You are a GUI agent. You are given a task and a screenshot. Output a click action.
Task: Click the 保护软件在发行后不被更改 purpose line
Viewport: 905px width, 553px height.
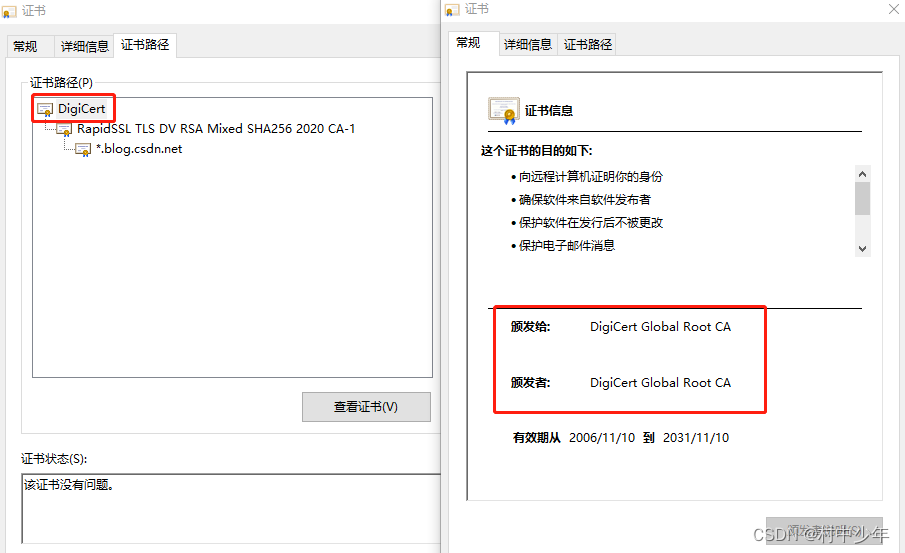(590, 223)
